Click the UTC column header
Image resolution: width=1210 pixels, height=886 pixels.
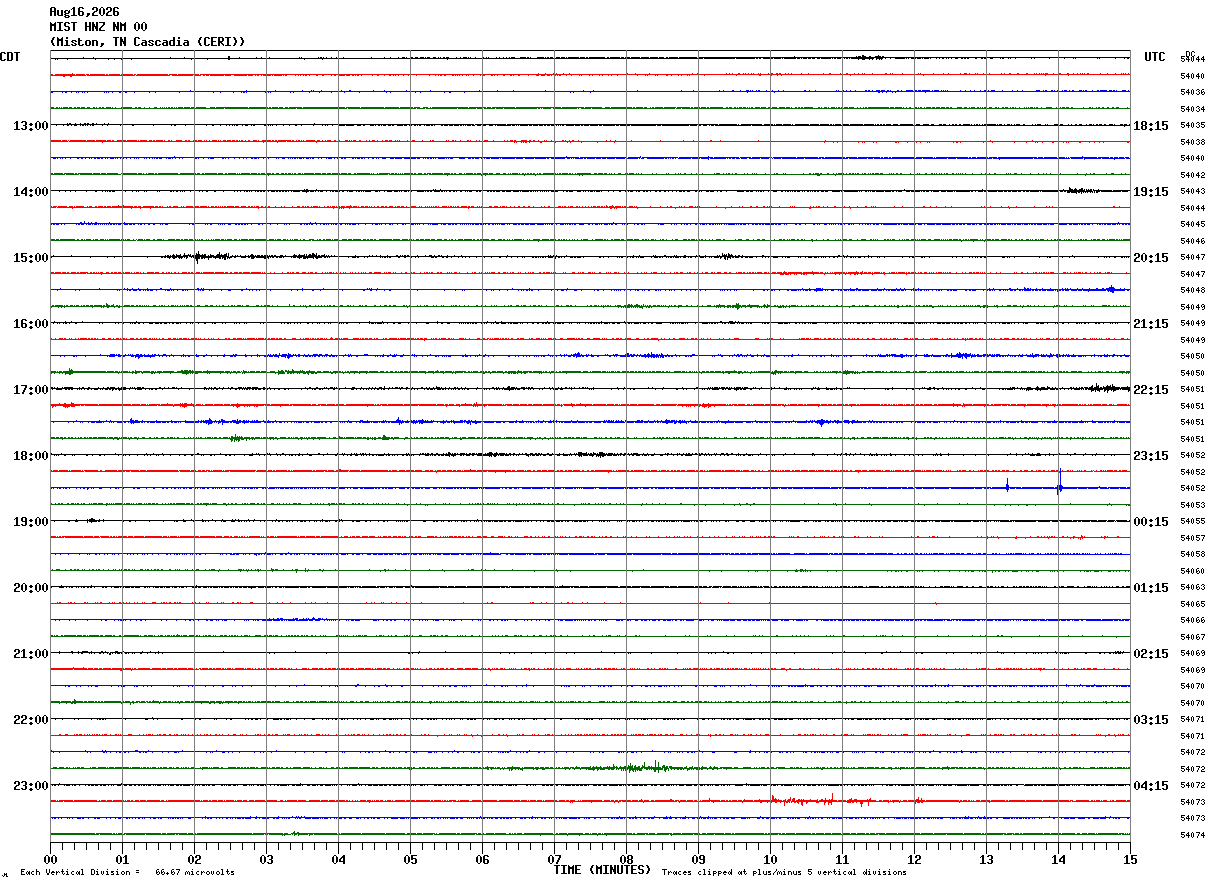click(x=1155, y=57)
